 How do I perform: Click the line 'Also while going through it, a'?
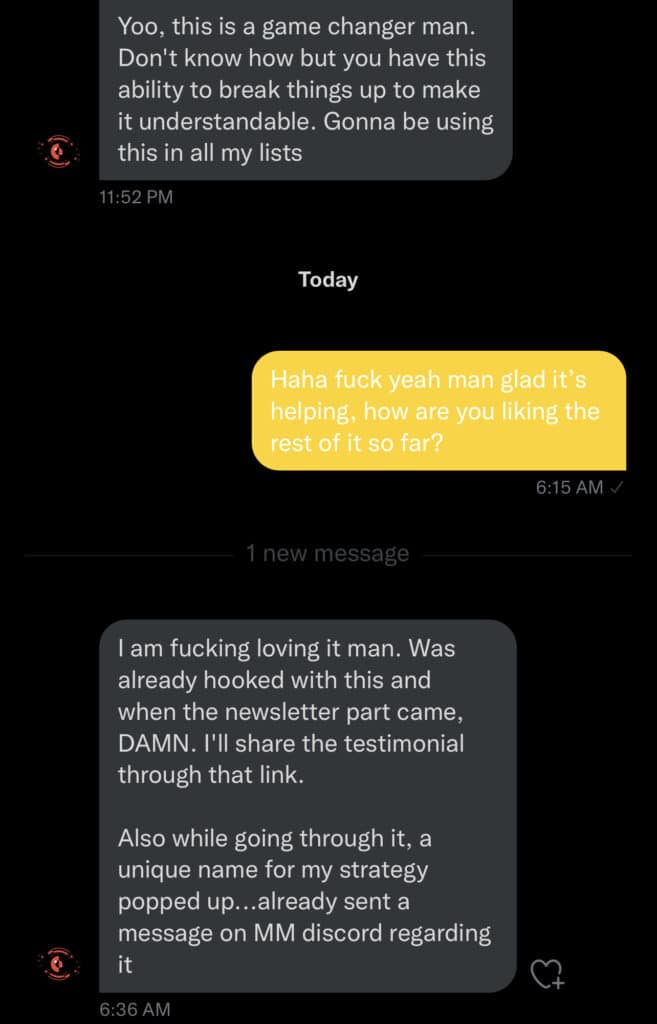point(274,839)
